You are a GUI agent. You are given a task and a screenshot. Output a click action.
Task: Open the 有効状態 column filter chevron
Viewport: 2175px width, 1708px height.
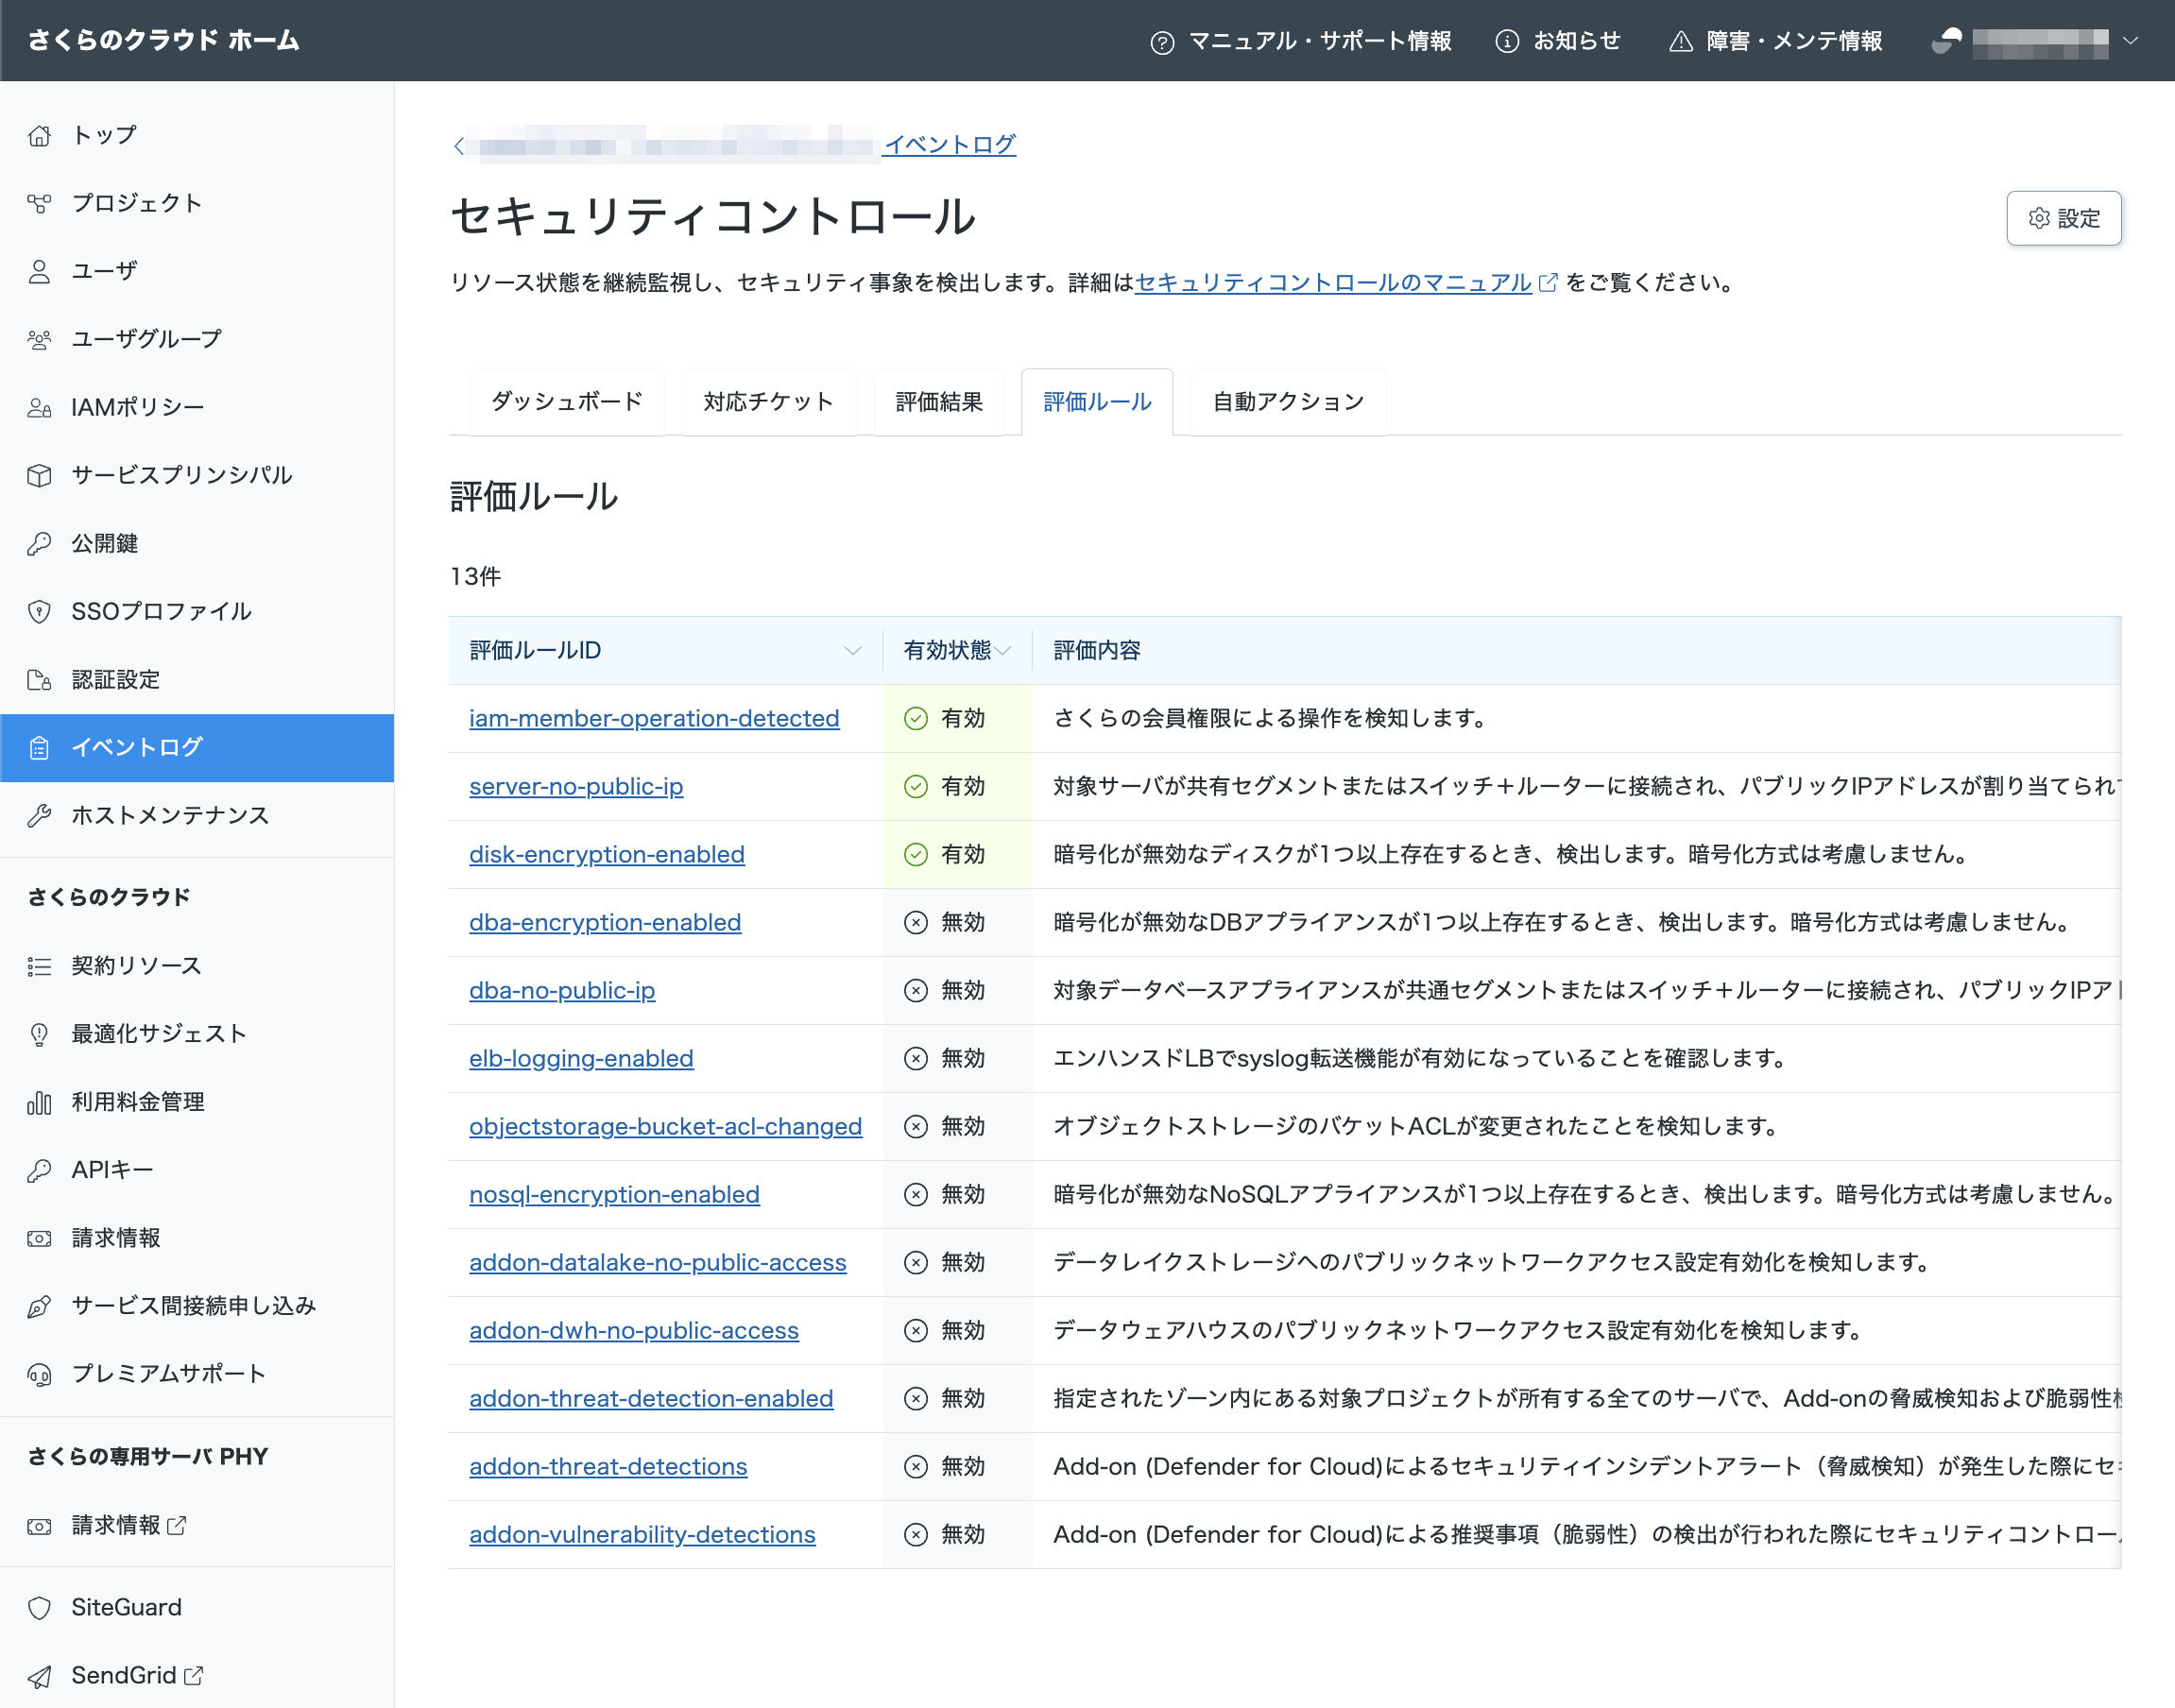[1003, 650]
